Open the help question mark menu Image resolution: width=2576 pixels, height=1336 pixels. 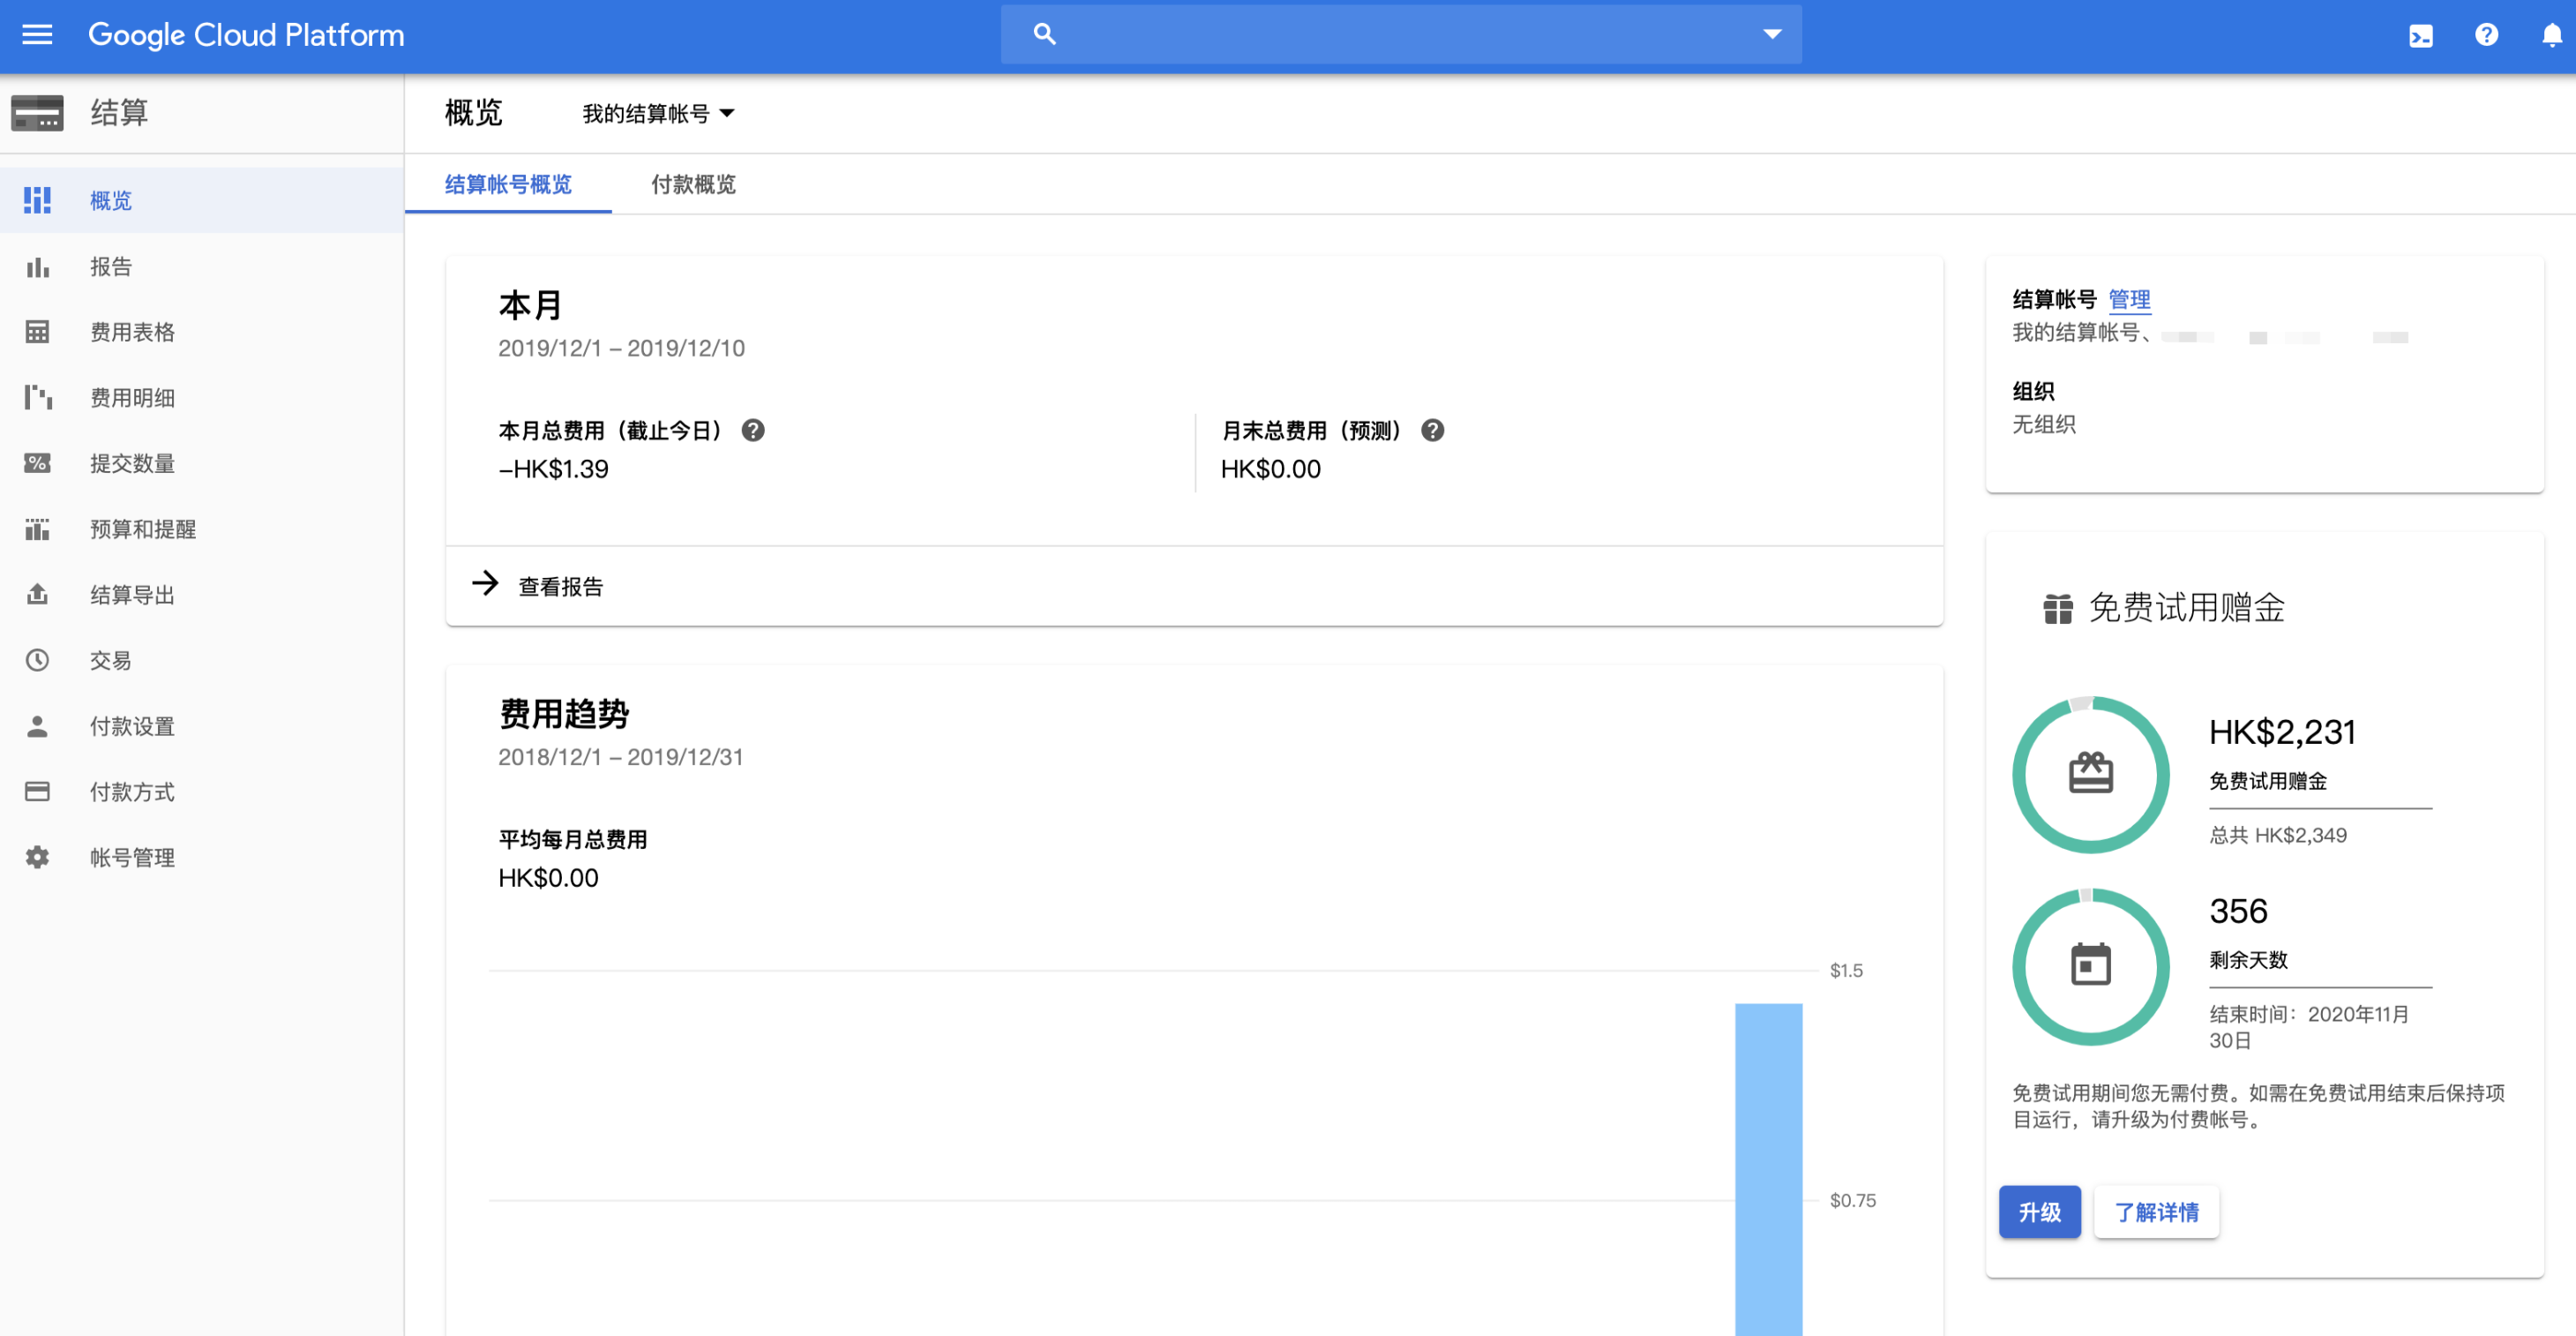pos(2487,35)
